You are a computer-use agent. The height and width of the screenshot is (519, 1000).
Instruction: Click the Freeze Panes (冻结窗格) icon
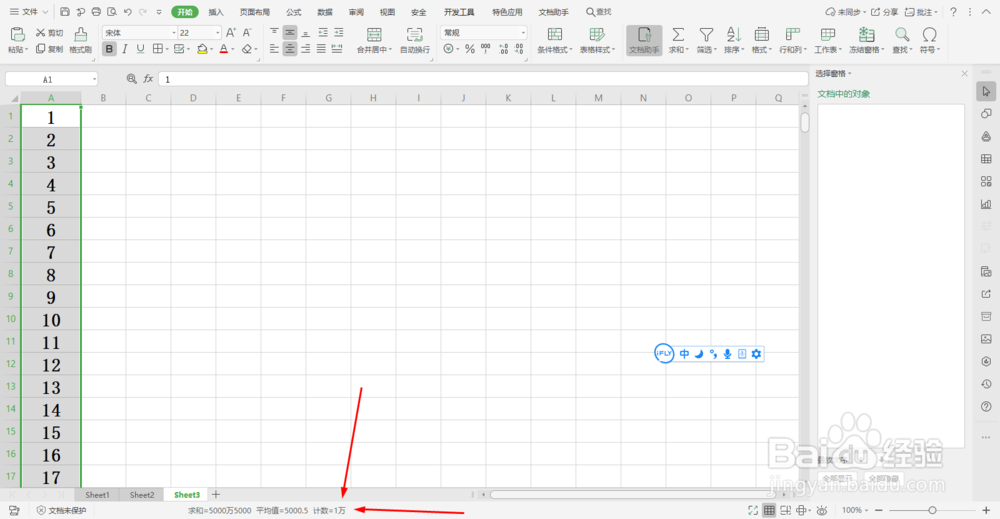click(x=866, y=34)
